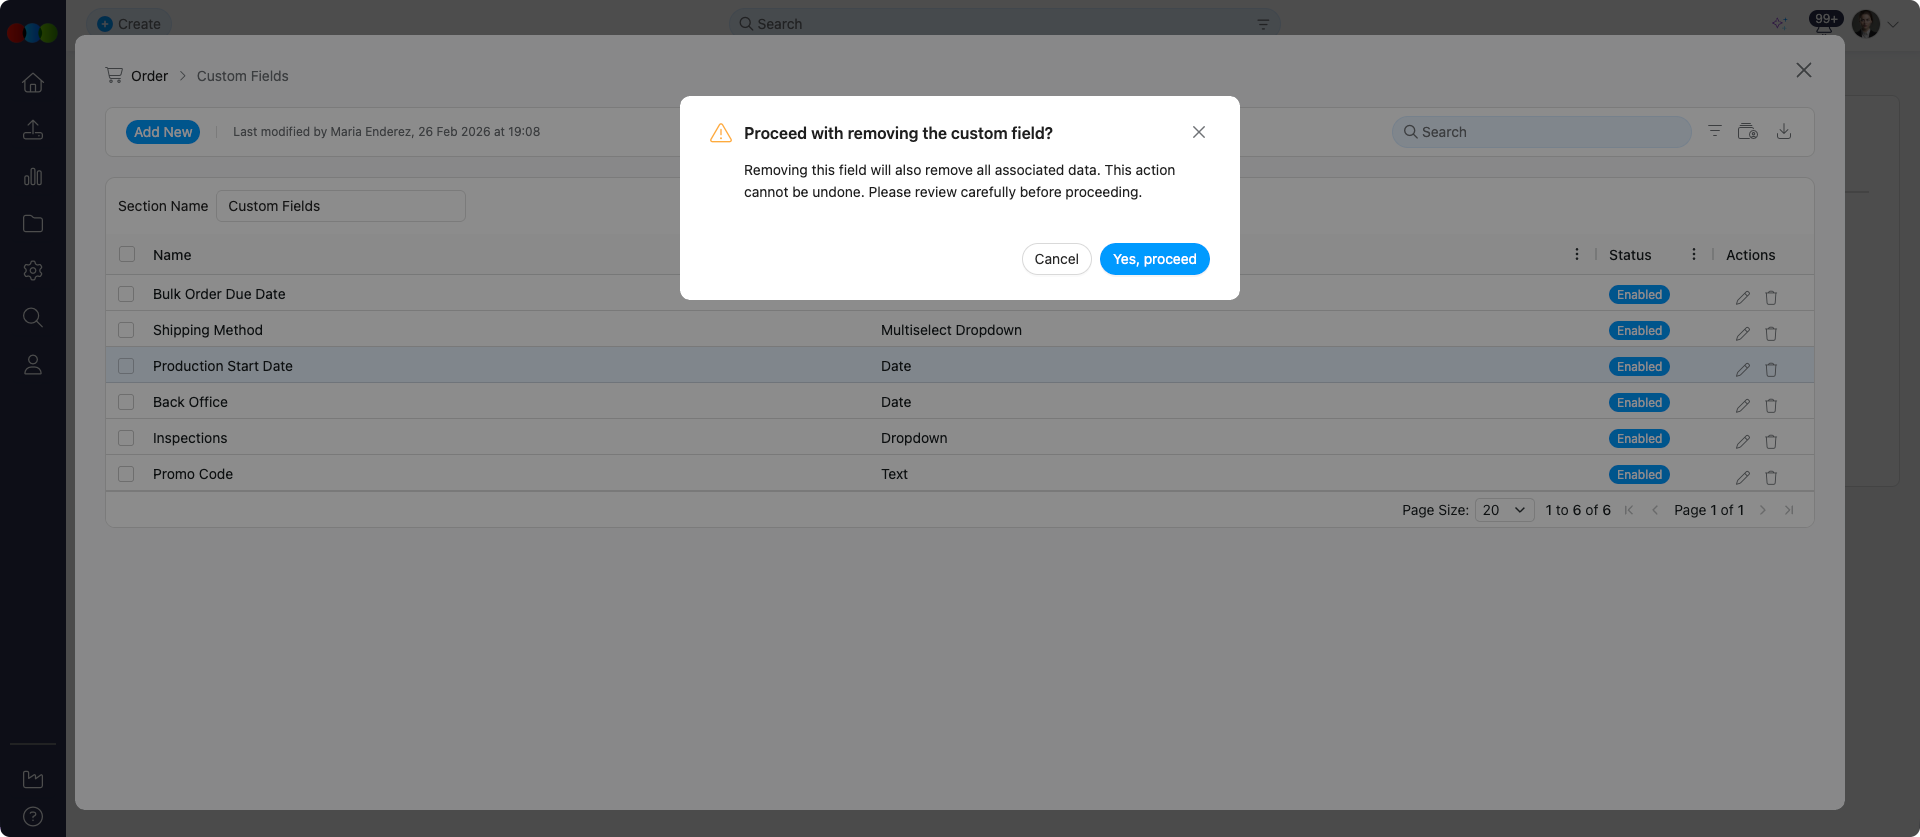Confirm removal with Yes, proceed button
This screenshot has height=837, width=1920.
pyautogui.click(x=1154, y=259)
